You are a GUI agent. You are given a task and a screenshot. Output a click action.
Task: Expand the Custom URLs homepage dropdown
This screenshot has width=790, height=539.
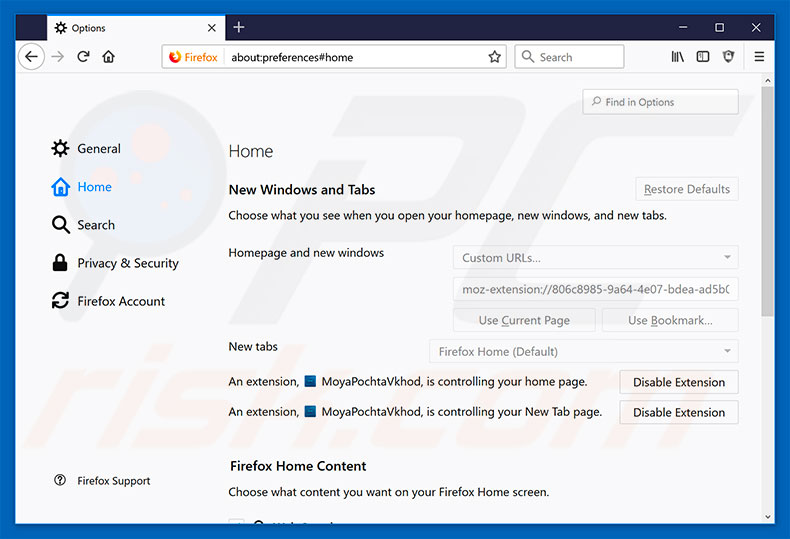[596, 257]
